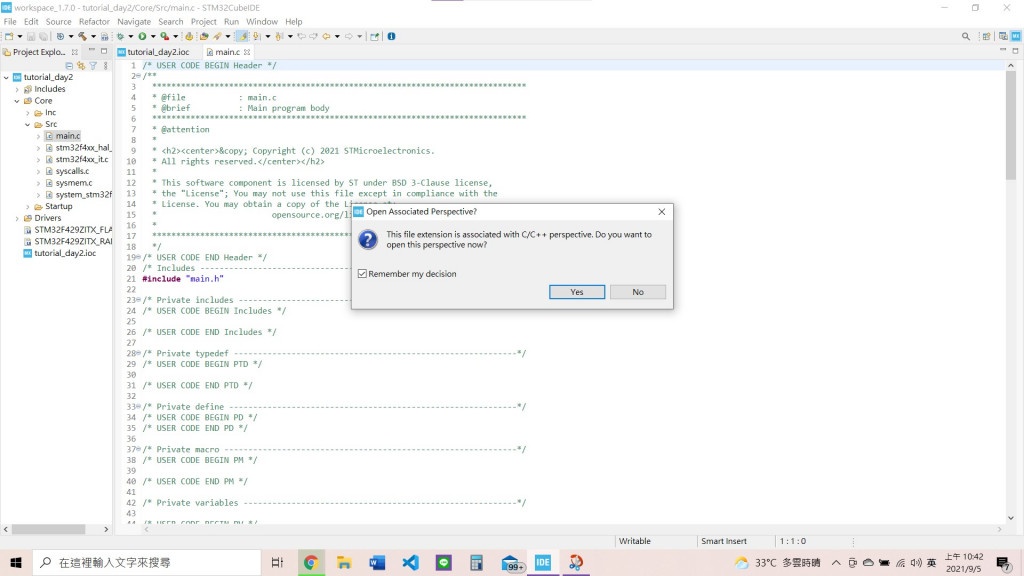Click Yes to open the perspective
Screen dimensions: 1024x576
[577, 292]
